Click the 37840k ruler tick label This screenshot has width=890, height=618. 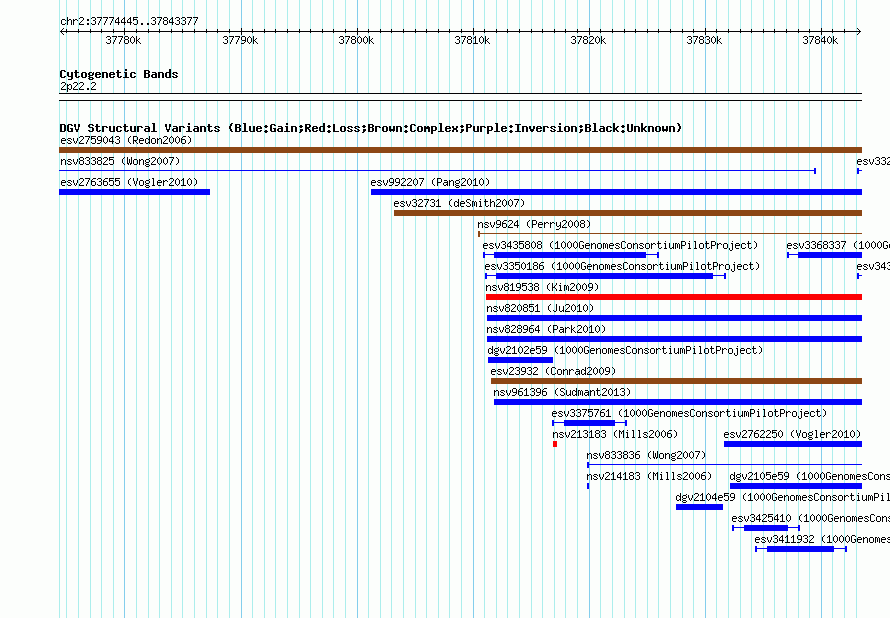pos(820,40)
